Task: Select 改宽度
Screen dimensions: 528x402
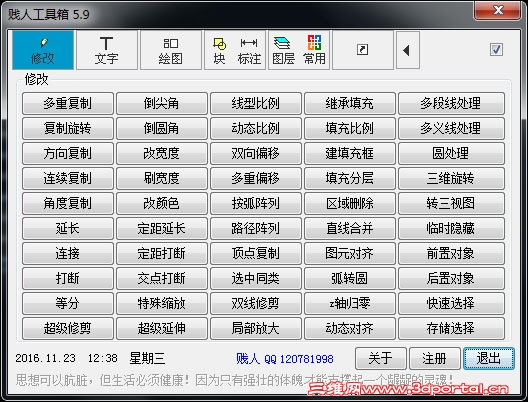Action: tap(162, 154)
